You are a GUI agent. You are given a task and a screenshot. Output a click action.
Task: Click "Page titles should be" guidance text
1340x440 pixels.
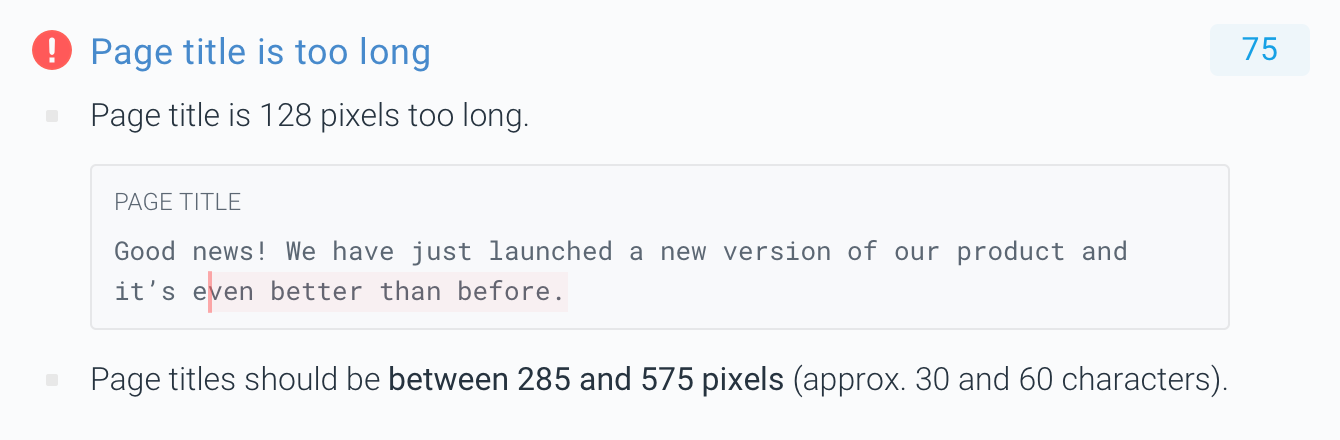[236, 380]
